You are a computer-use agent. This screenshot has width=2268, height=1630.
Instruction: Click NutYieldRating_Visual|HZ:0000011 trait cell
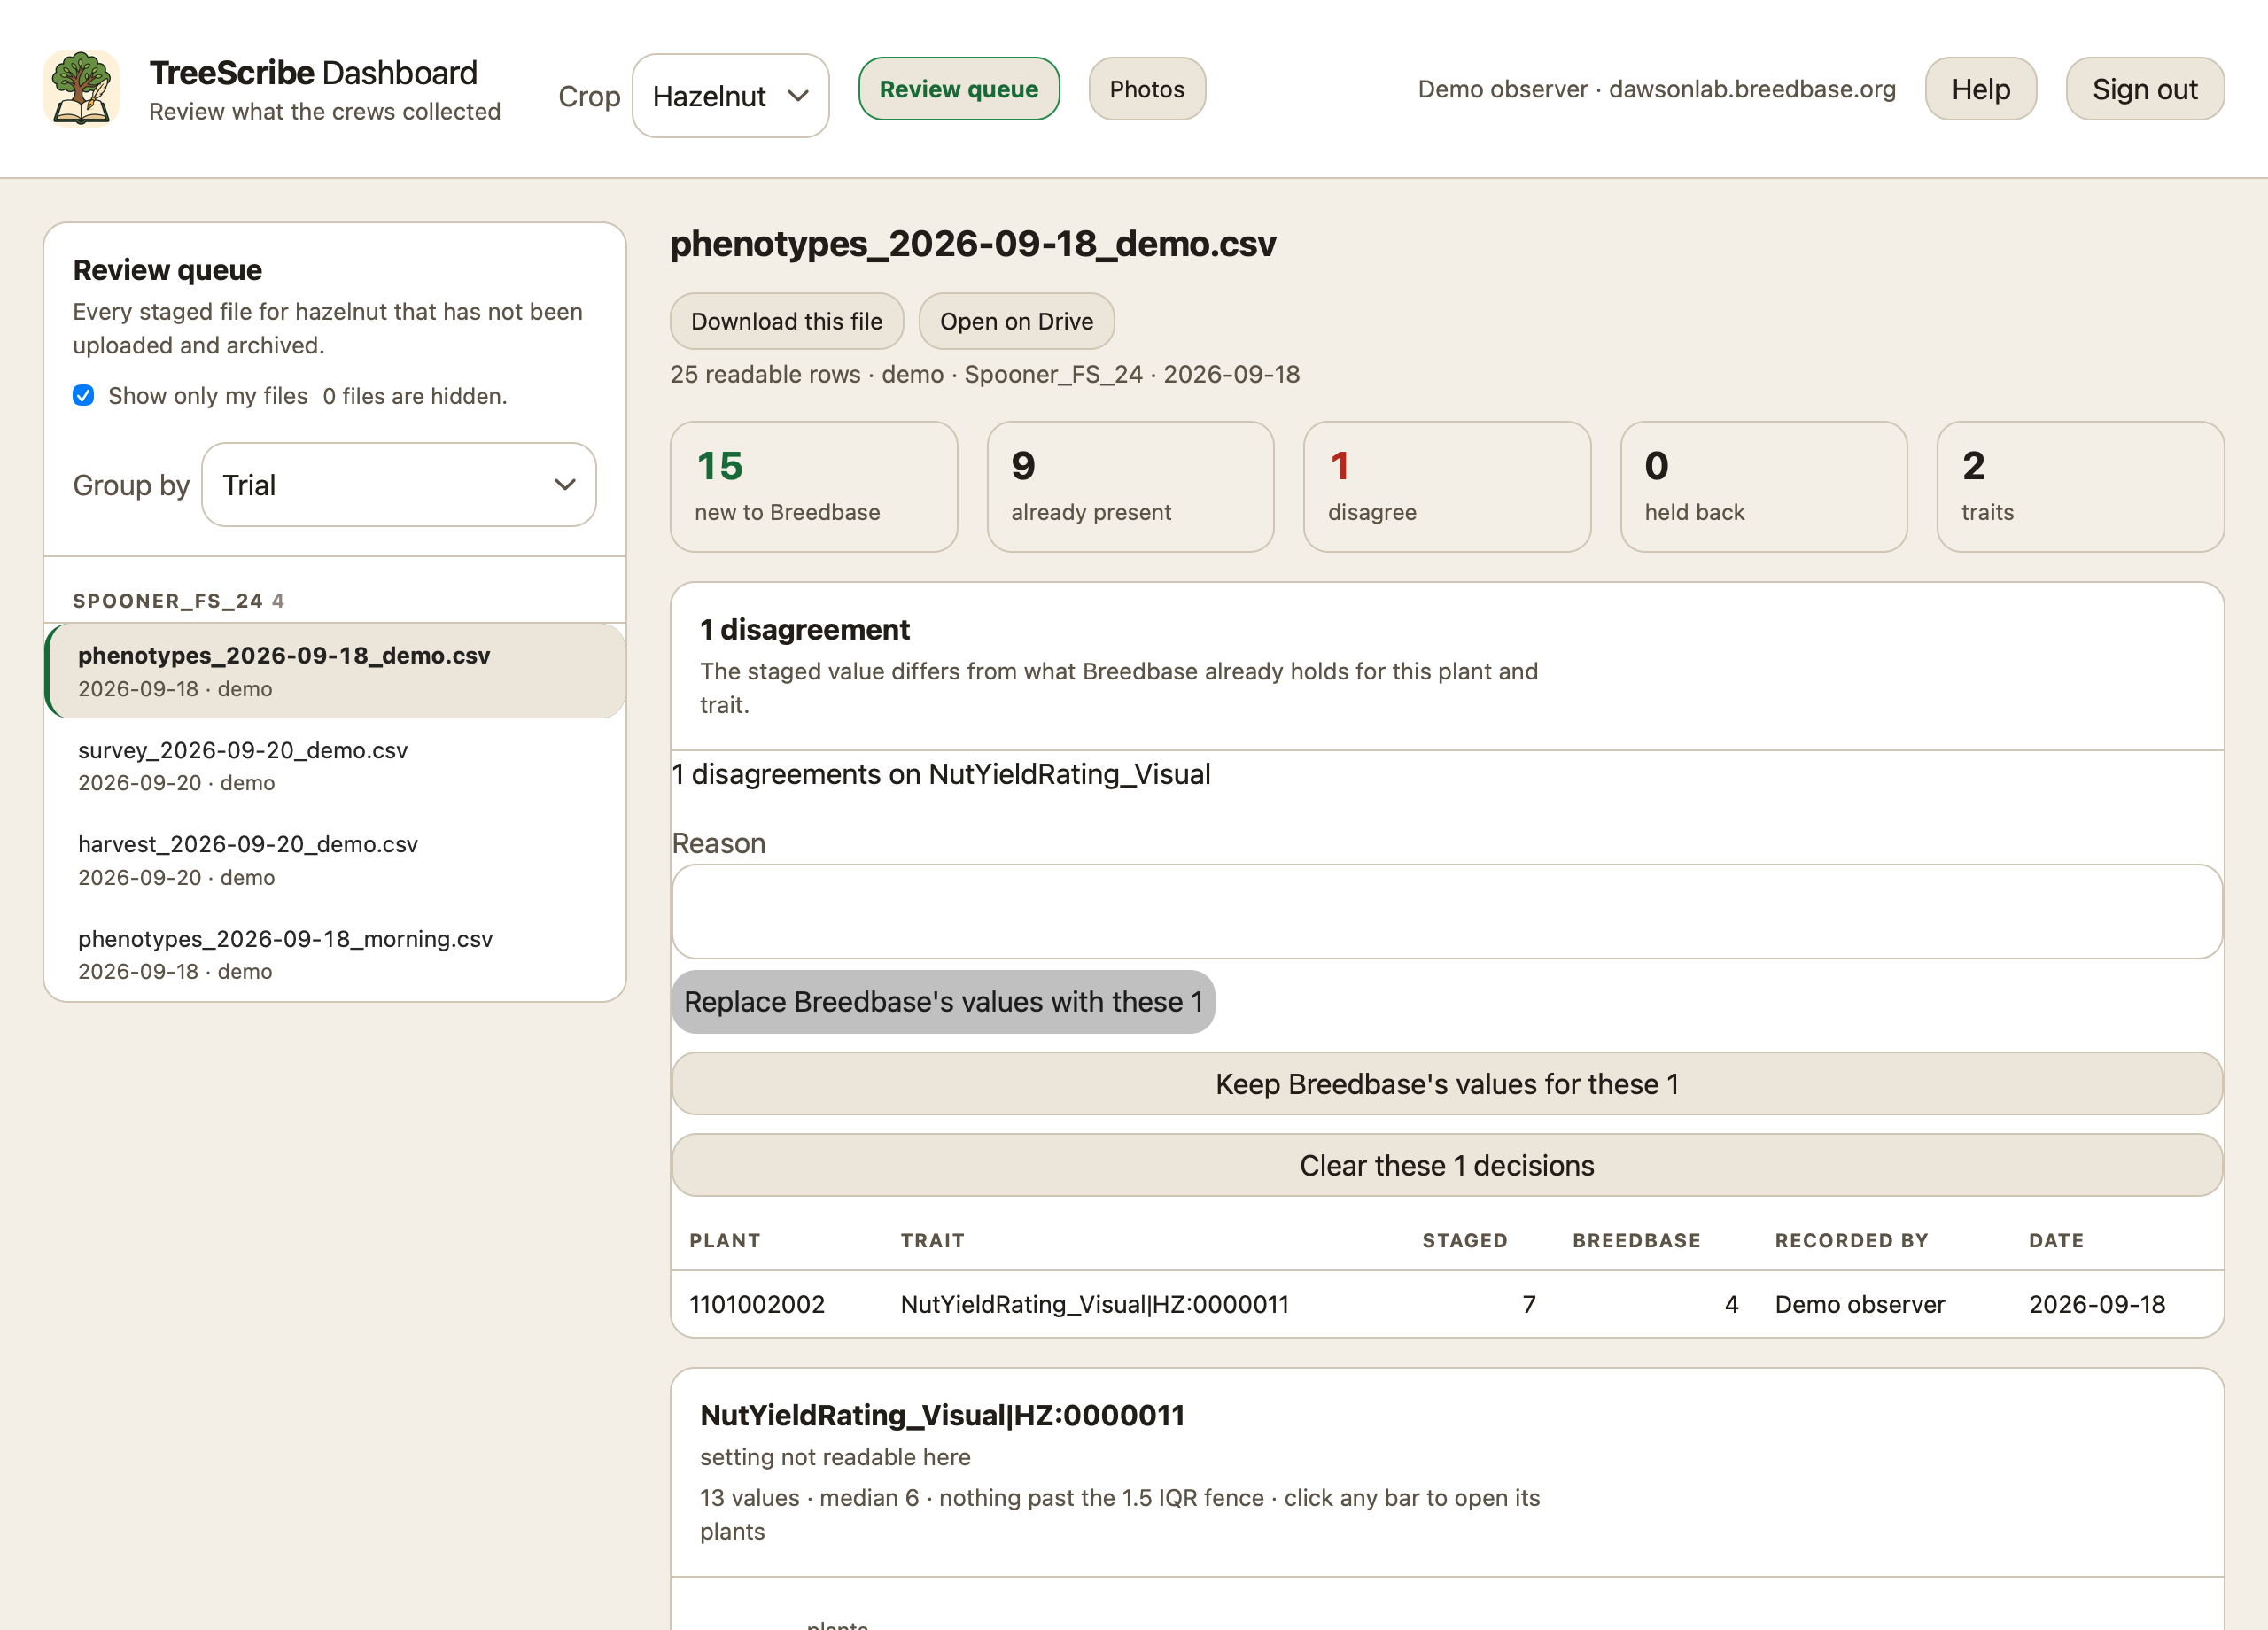pyautogui.click(x=1095, y=1304)
